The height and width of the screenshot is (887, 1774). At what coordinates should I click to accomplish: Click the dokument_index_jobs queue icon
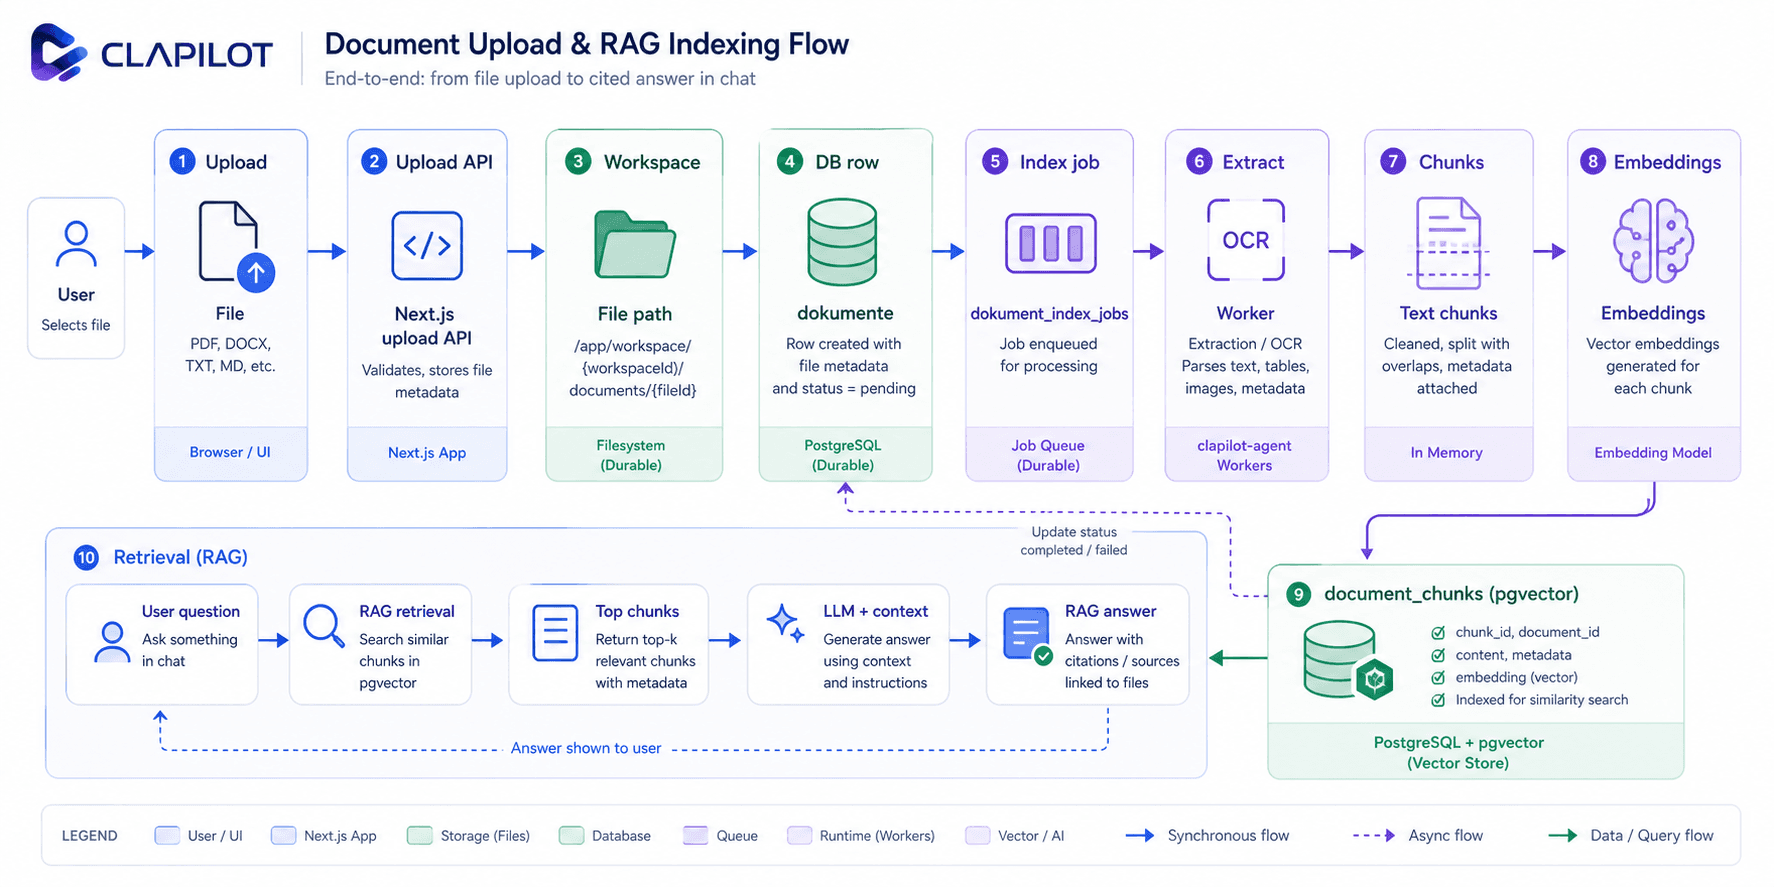(1050, 243)
